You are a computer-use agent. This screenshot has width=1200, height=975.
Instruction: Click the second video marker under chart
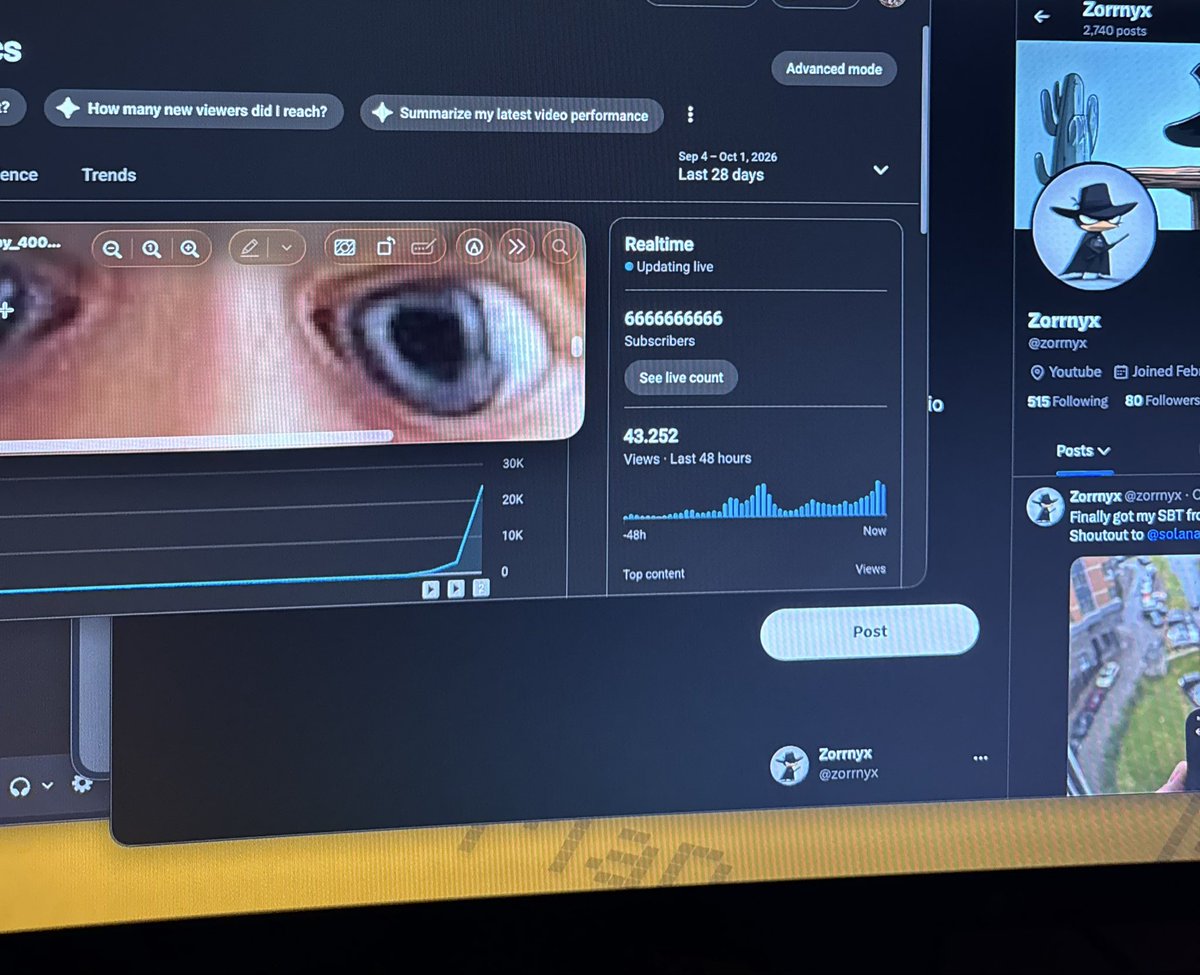[x=456, y=589]
